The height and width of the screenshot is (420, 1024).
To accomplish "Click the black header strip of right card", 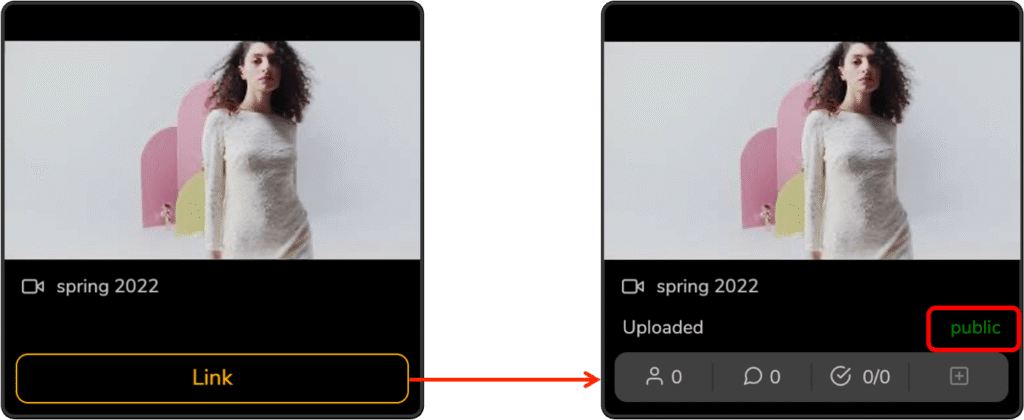I will click(812, 23).
